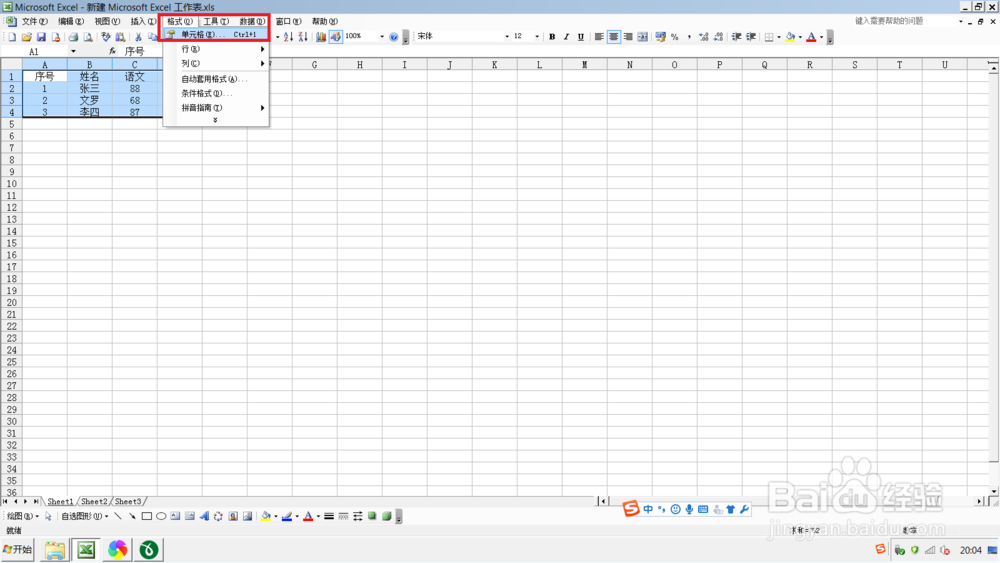Choose Conditional Formatting menu entry
Viewport: 1000px width, 563px height.
tap(216, 94)
